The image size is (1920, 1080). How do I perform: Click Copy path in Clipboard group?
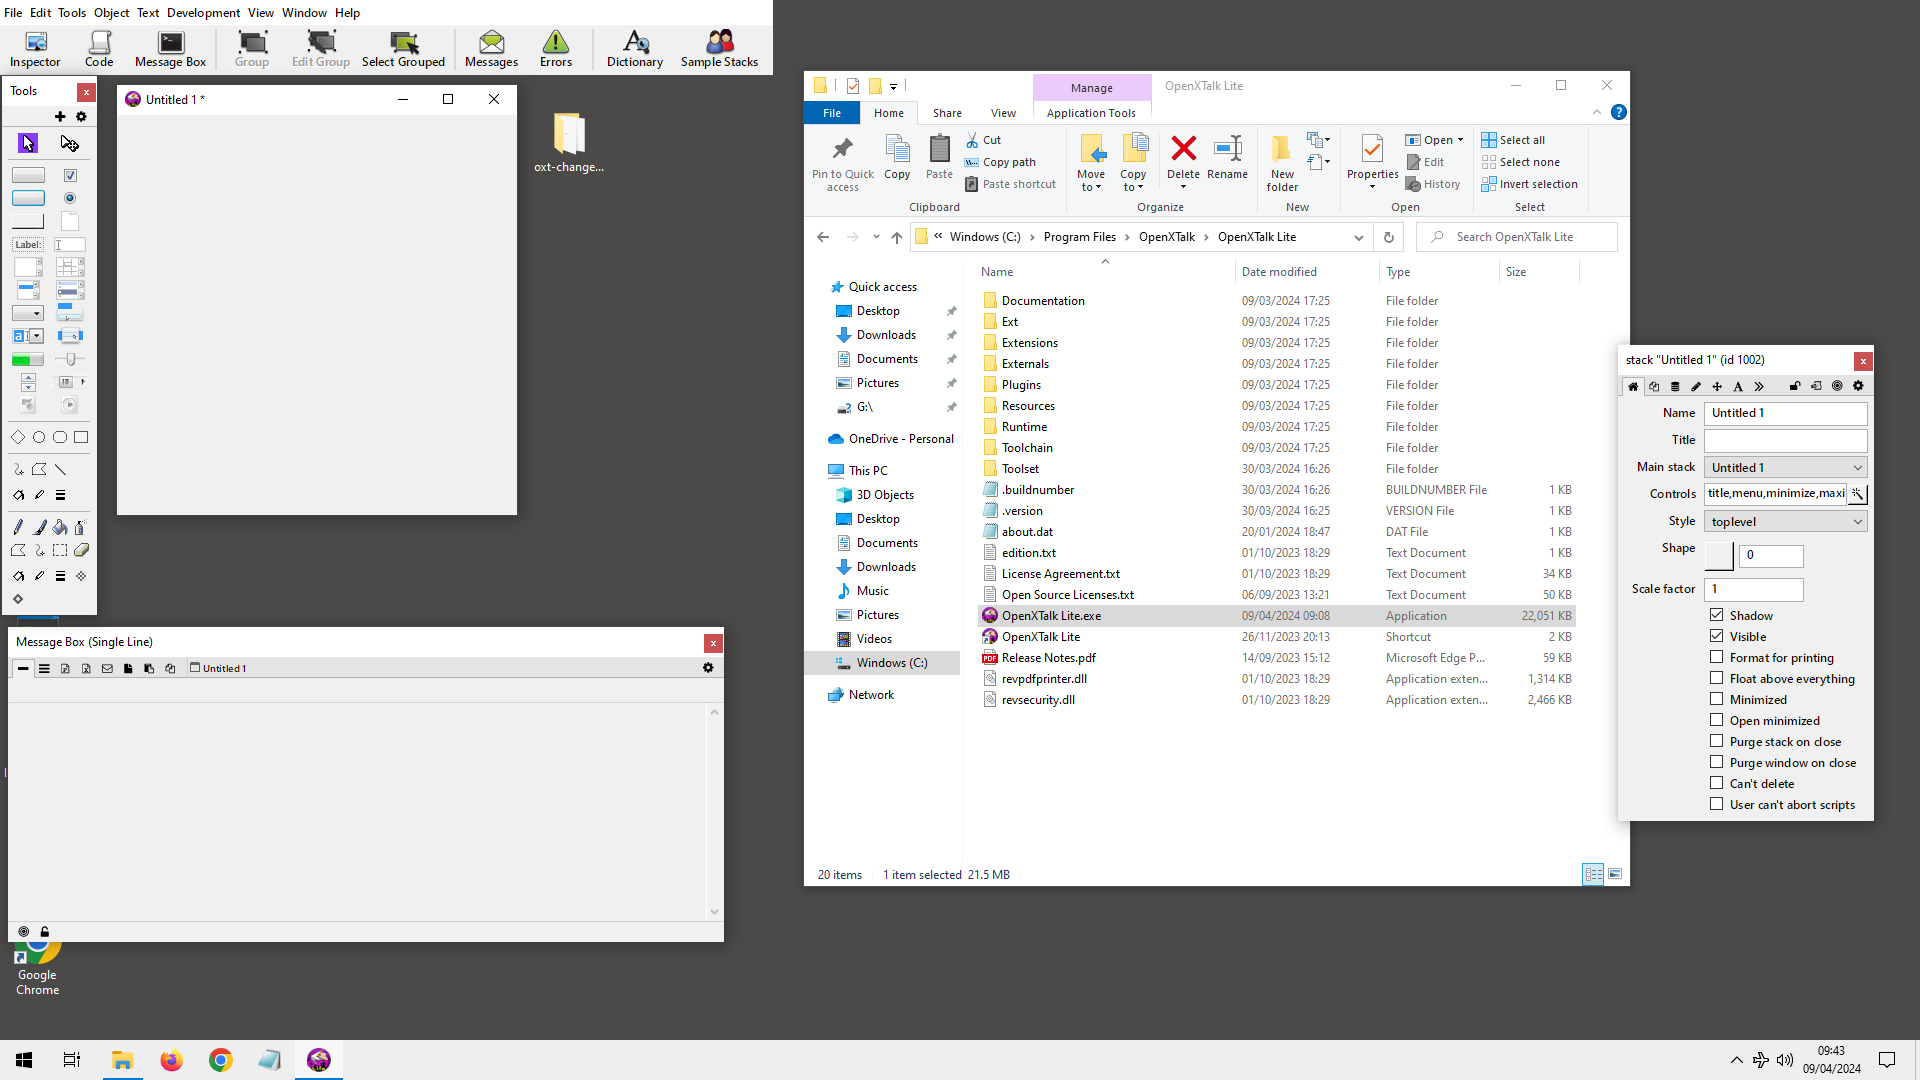pyautogui.click(x=1000, y=162)
